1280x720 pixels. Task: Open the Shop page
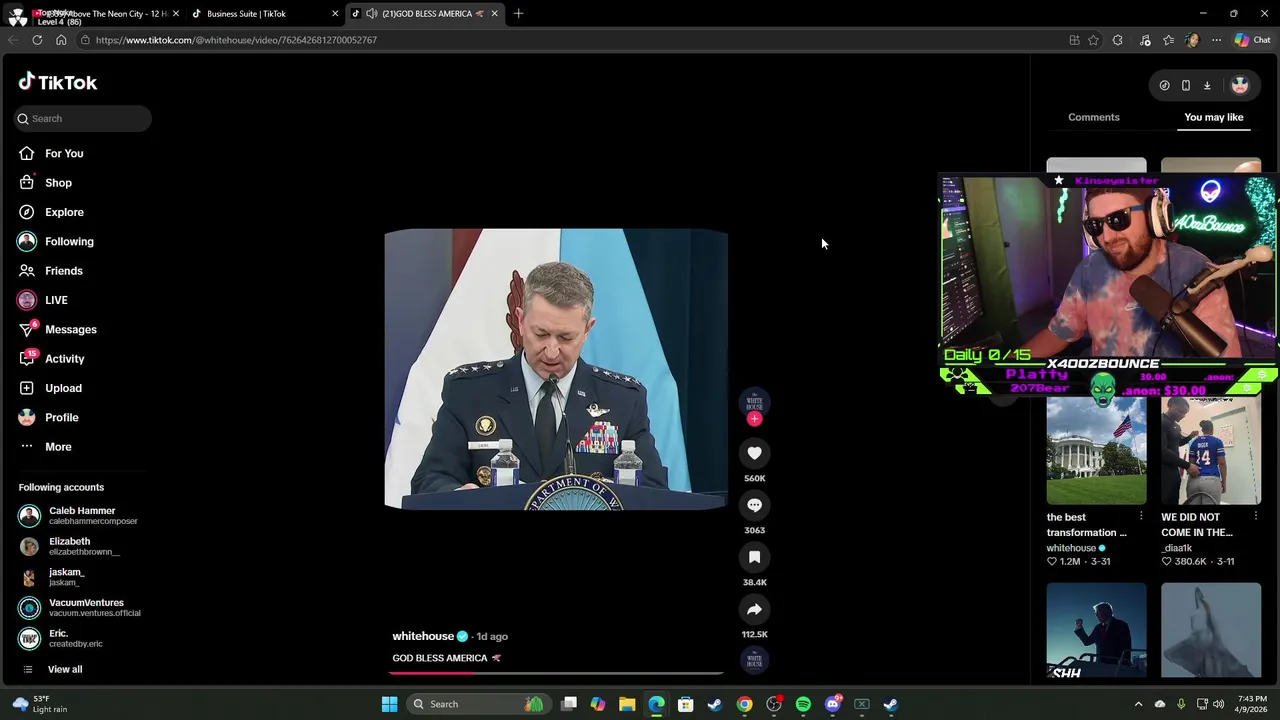pyautogui.click(x=45, y=183)
